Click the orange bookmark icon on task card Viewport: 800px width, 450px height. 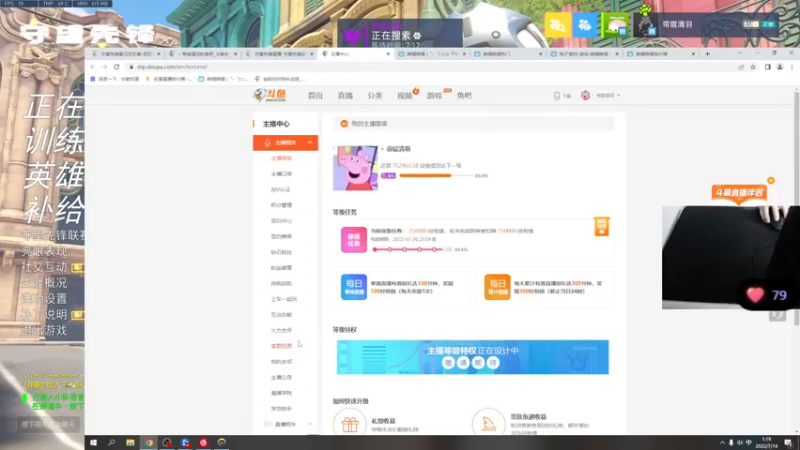tap(602, 227)
